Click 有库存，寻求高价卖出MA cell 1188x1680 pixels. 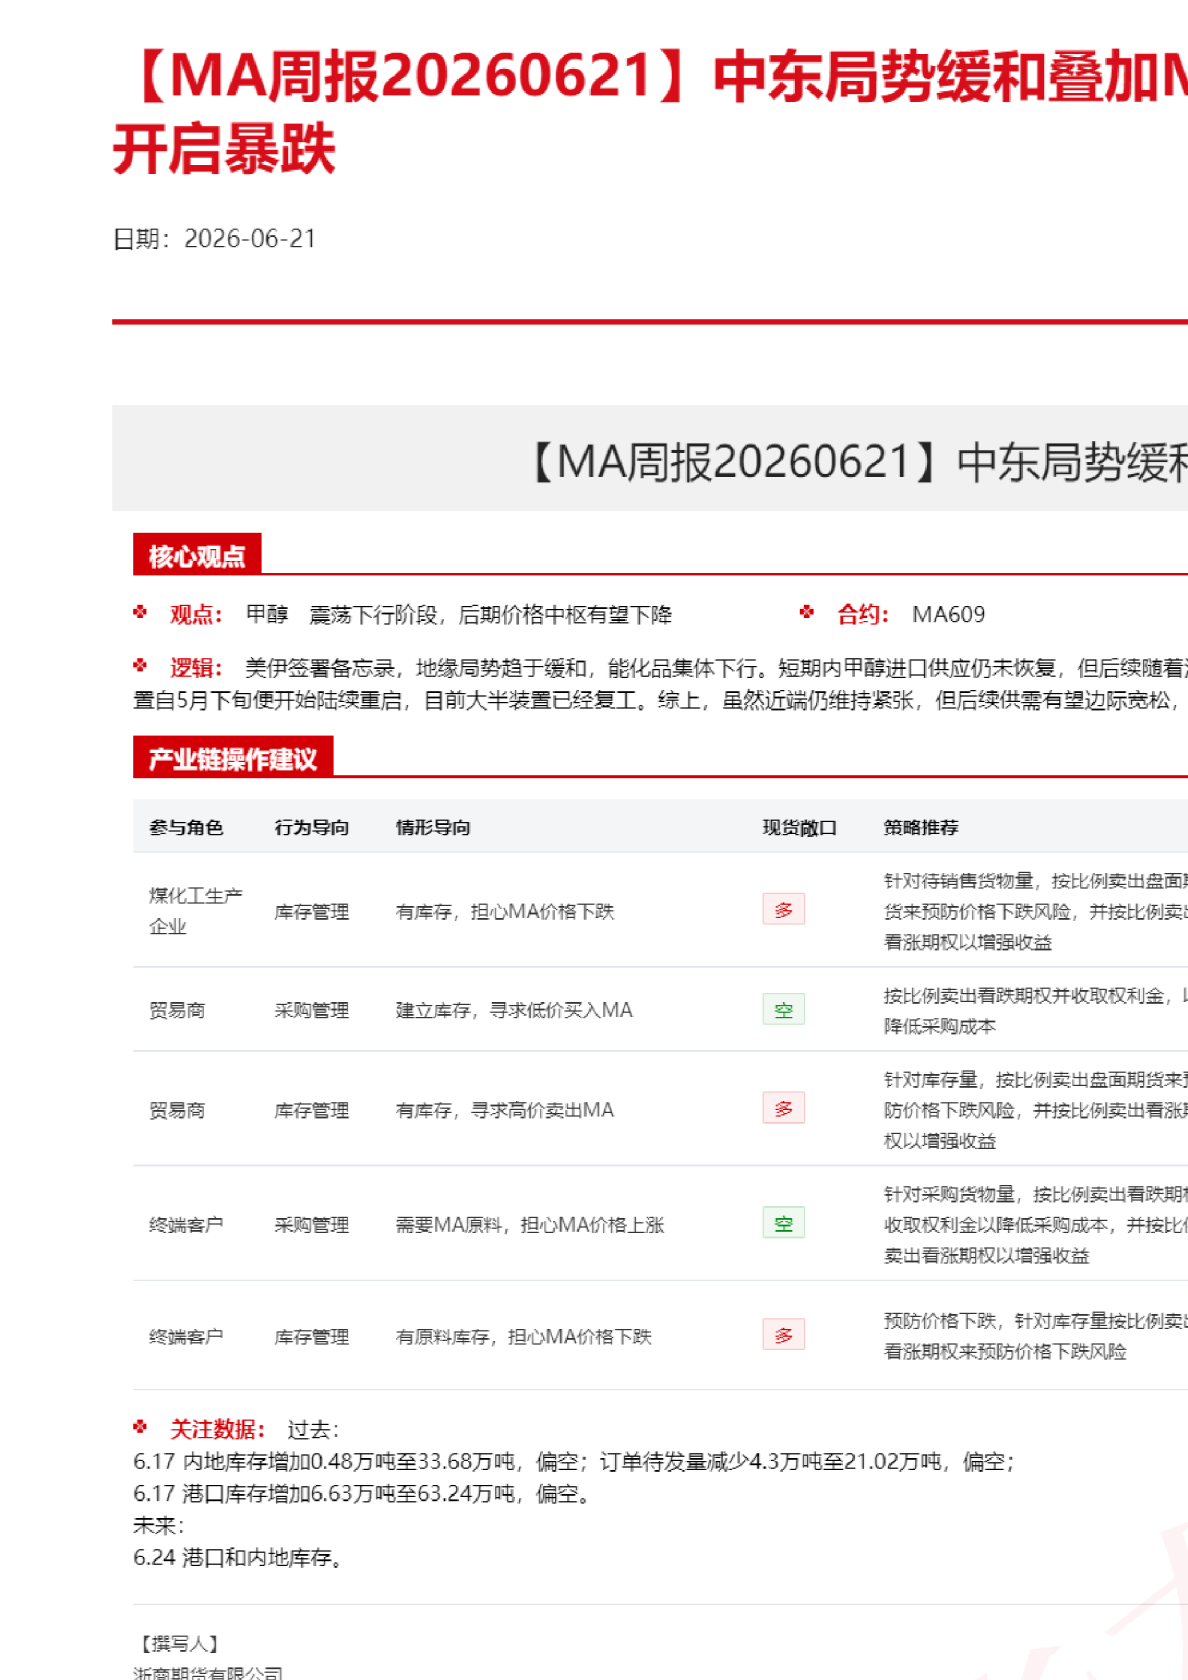pyautogui.click(x=505, y=1110)
